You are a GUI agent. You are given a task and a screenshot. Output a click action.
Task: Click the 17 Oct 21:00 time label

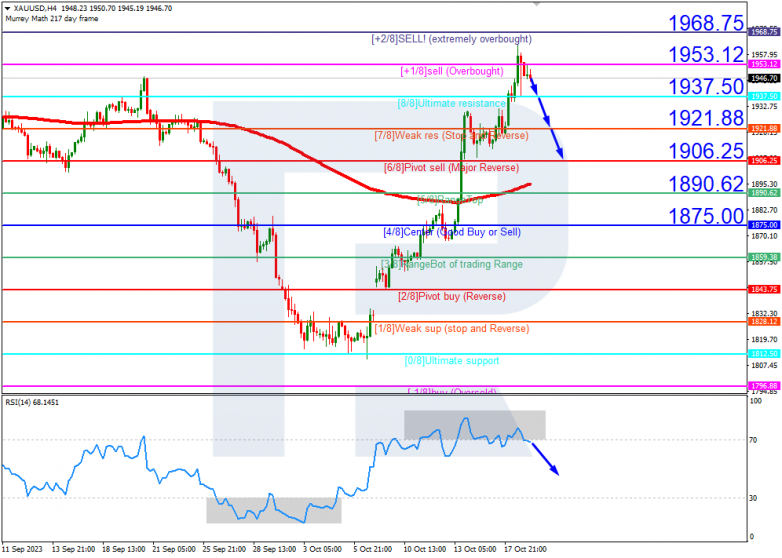[x=526, y=550]
